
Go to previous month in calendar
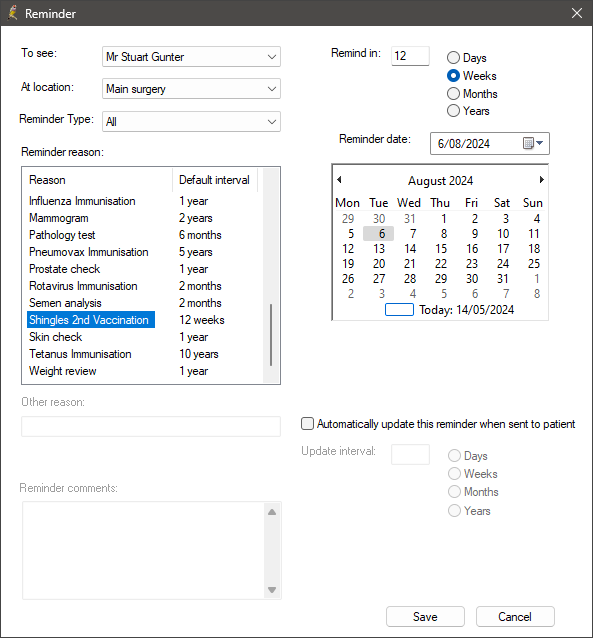339,179
